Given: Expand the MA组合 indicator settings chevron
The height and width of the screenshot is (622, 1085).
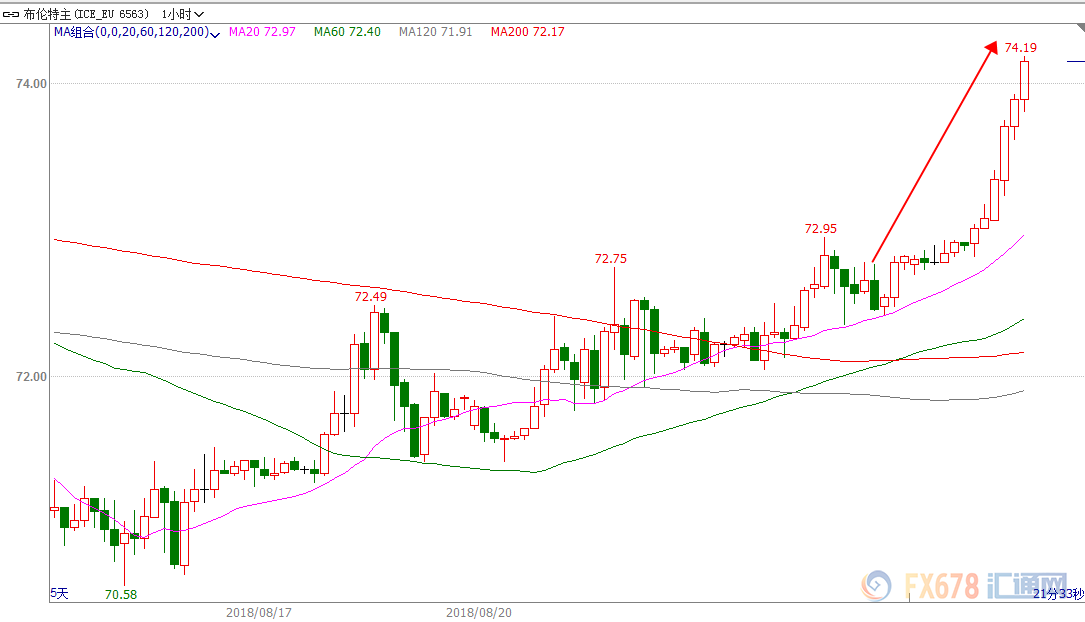Looking at the screenshot, I should pyautogui.click(x=215, y=33).
